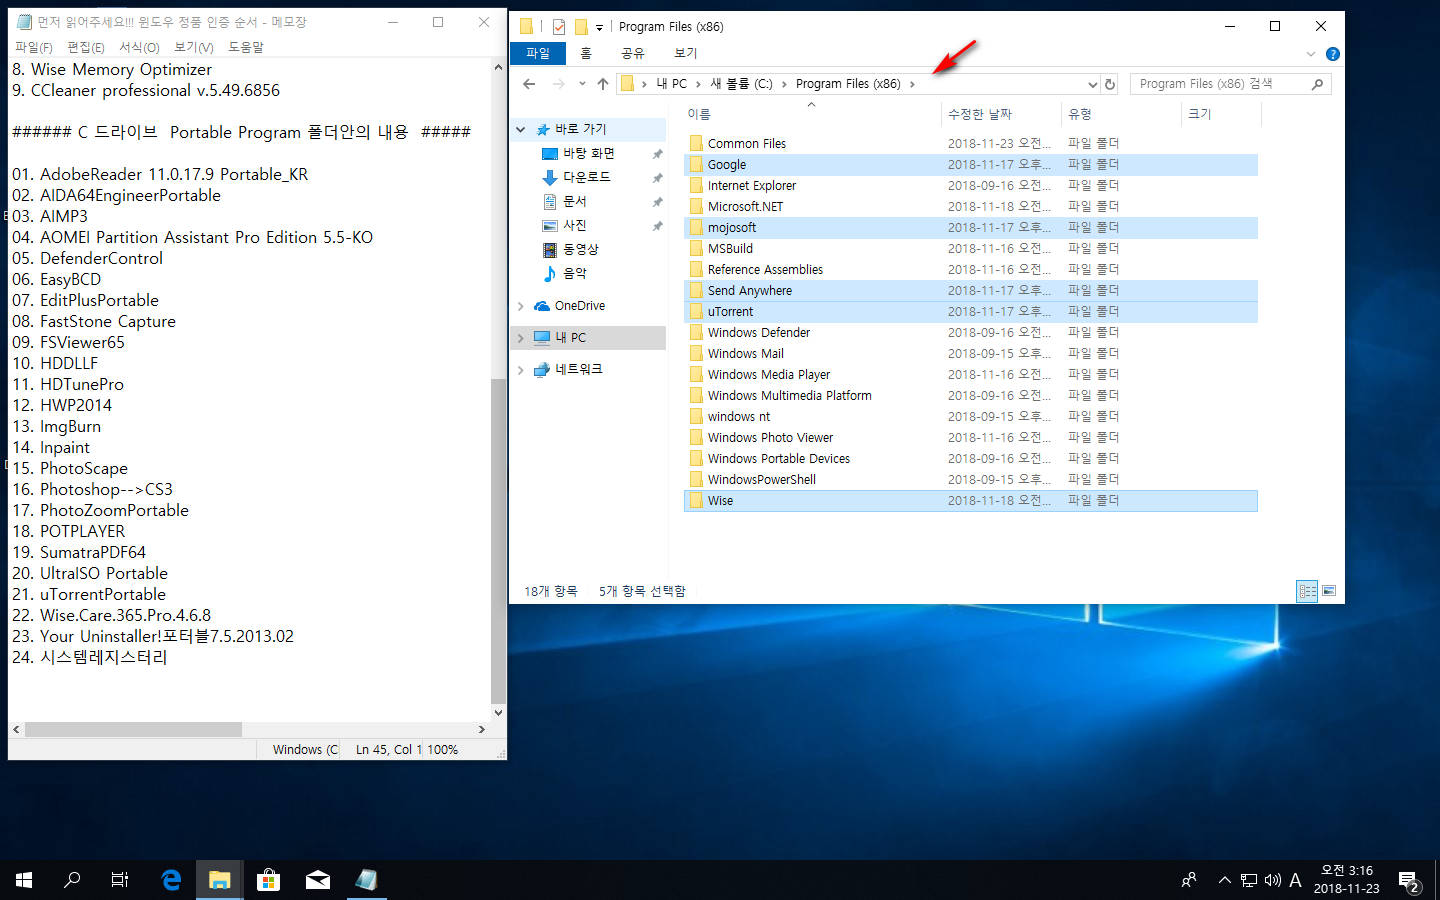This screenshot has width=1440, height=900.
Task: Open 파일 tab in Explorer
Action: click(x=538, y=53)
